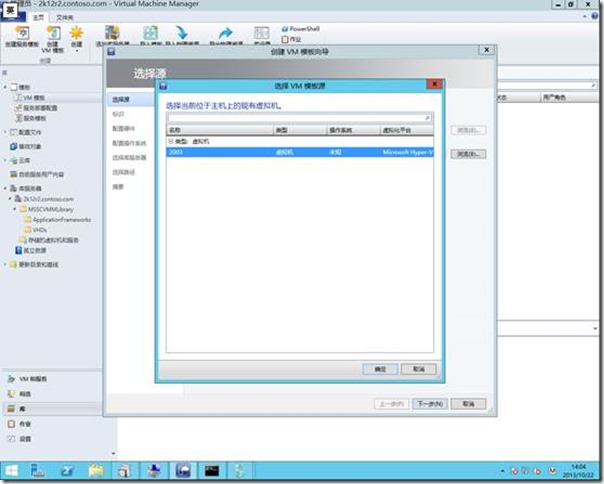Click Next (下一步) in the wizard
Viewport: 604px width, 484px height.
click(430, 404)
